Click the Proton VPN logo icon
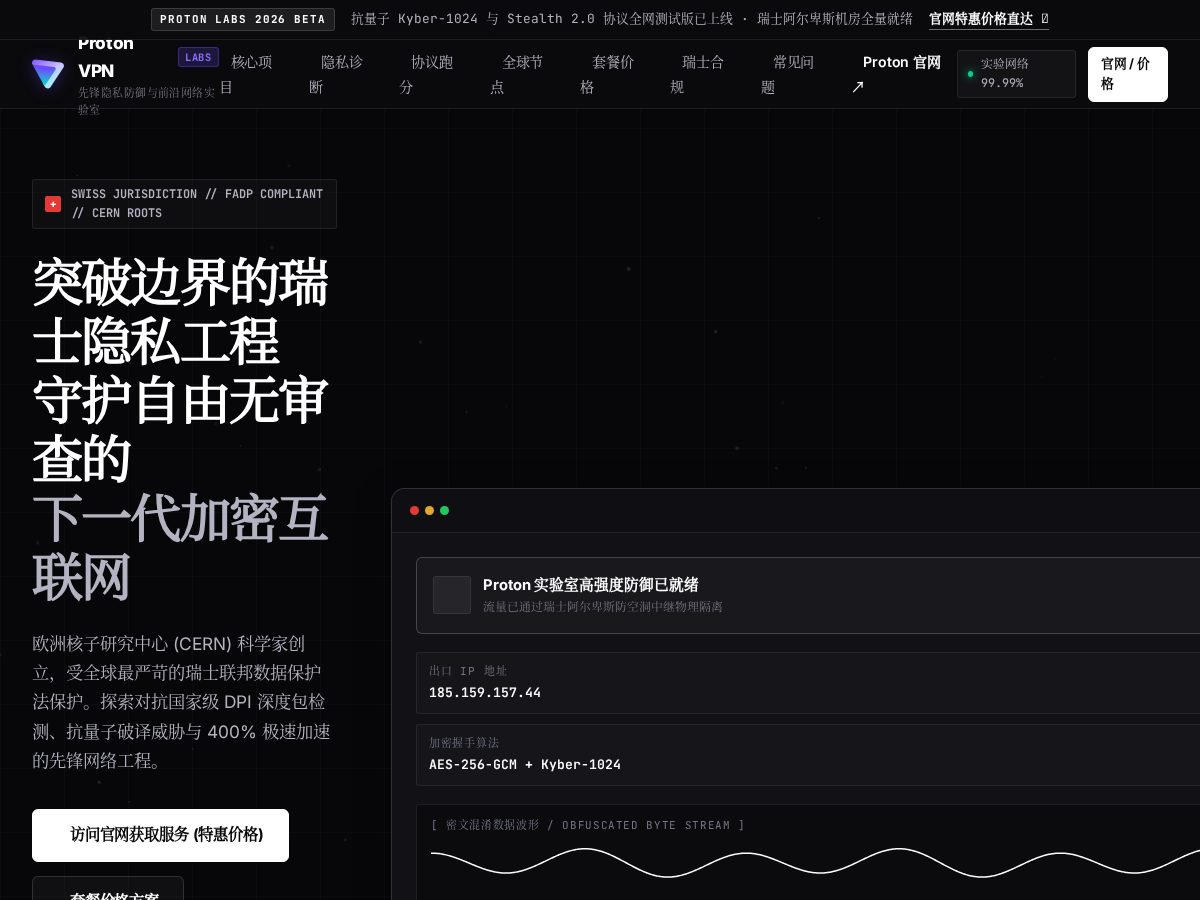The image size is (1200, 900). 48,74
